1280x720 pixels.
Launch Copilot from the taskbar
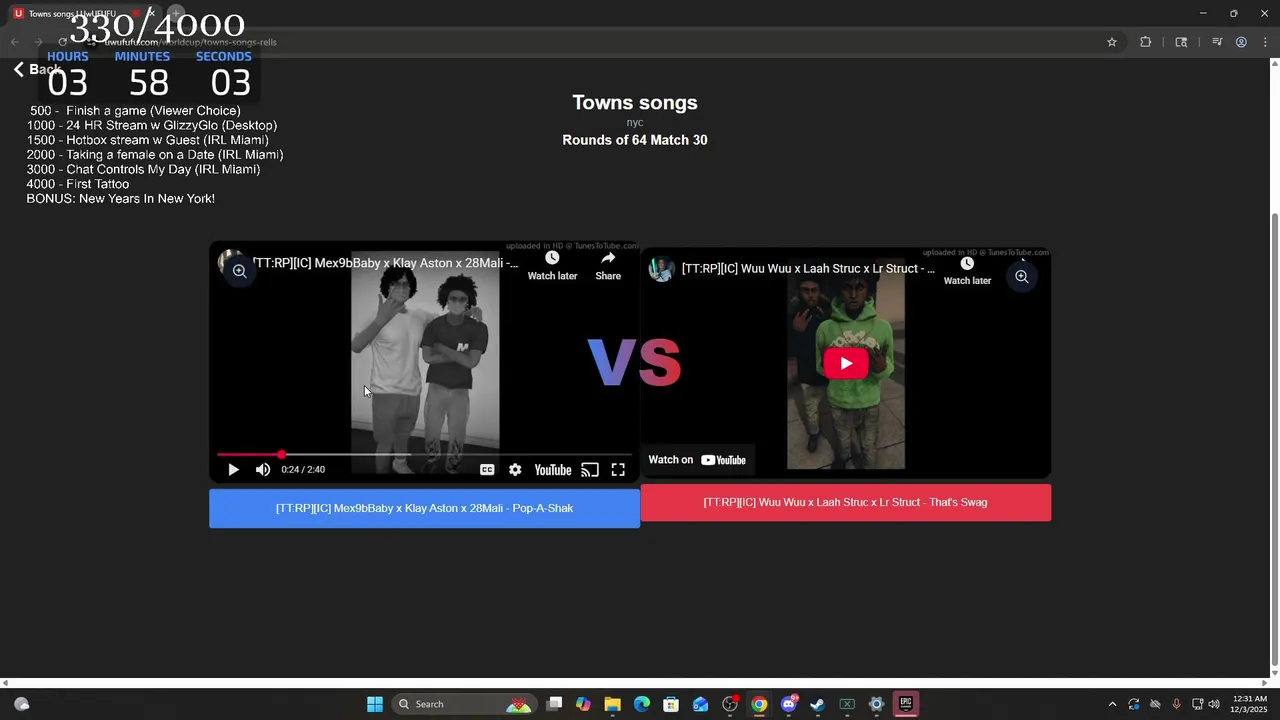coord(583,704)
